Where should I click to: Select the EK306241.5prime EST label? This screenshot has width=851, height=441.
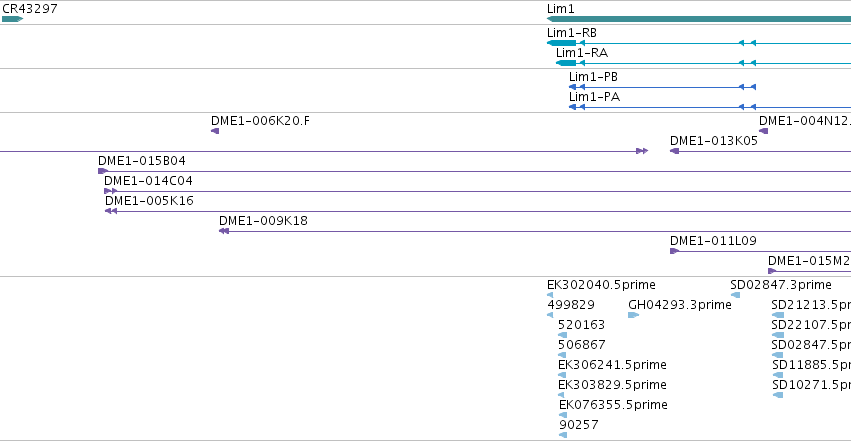612,365
